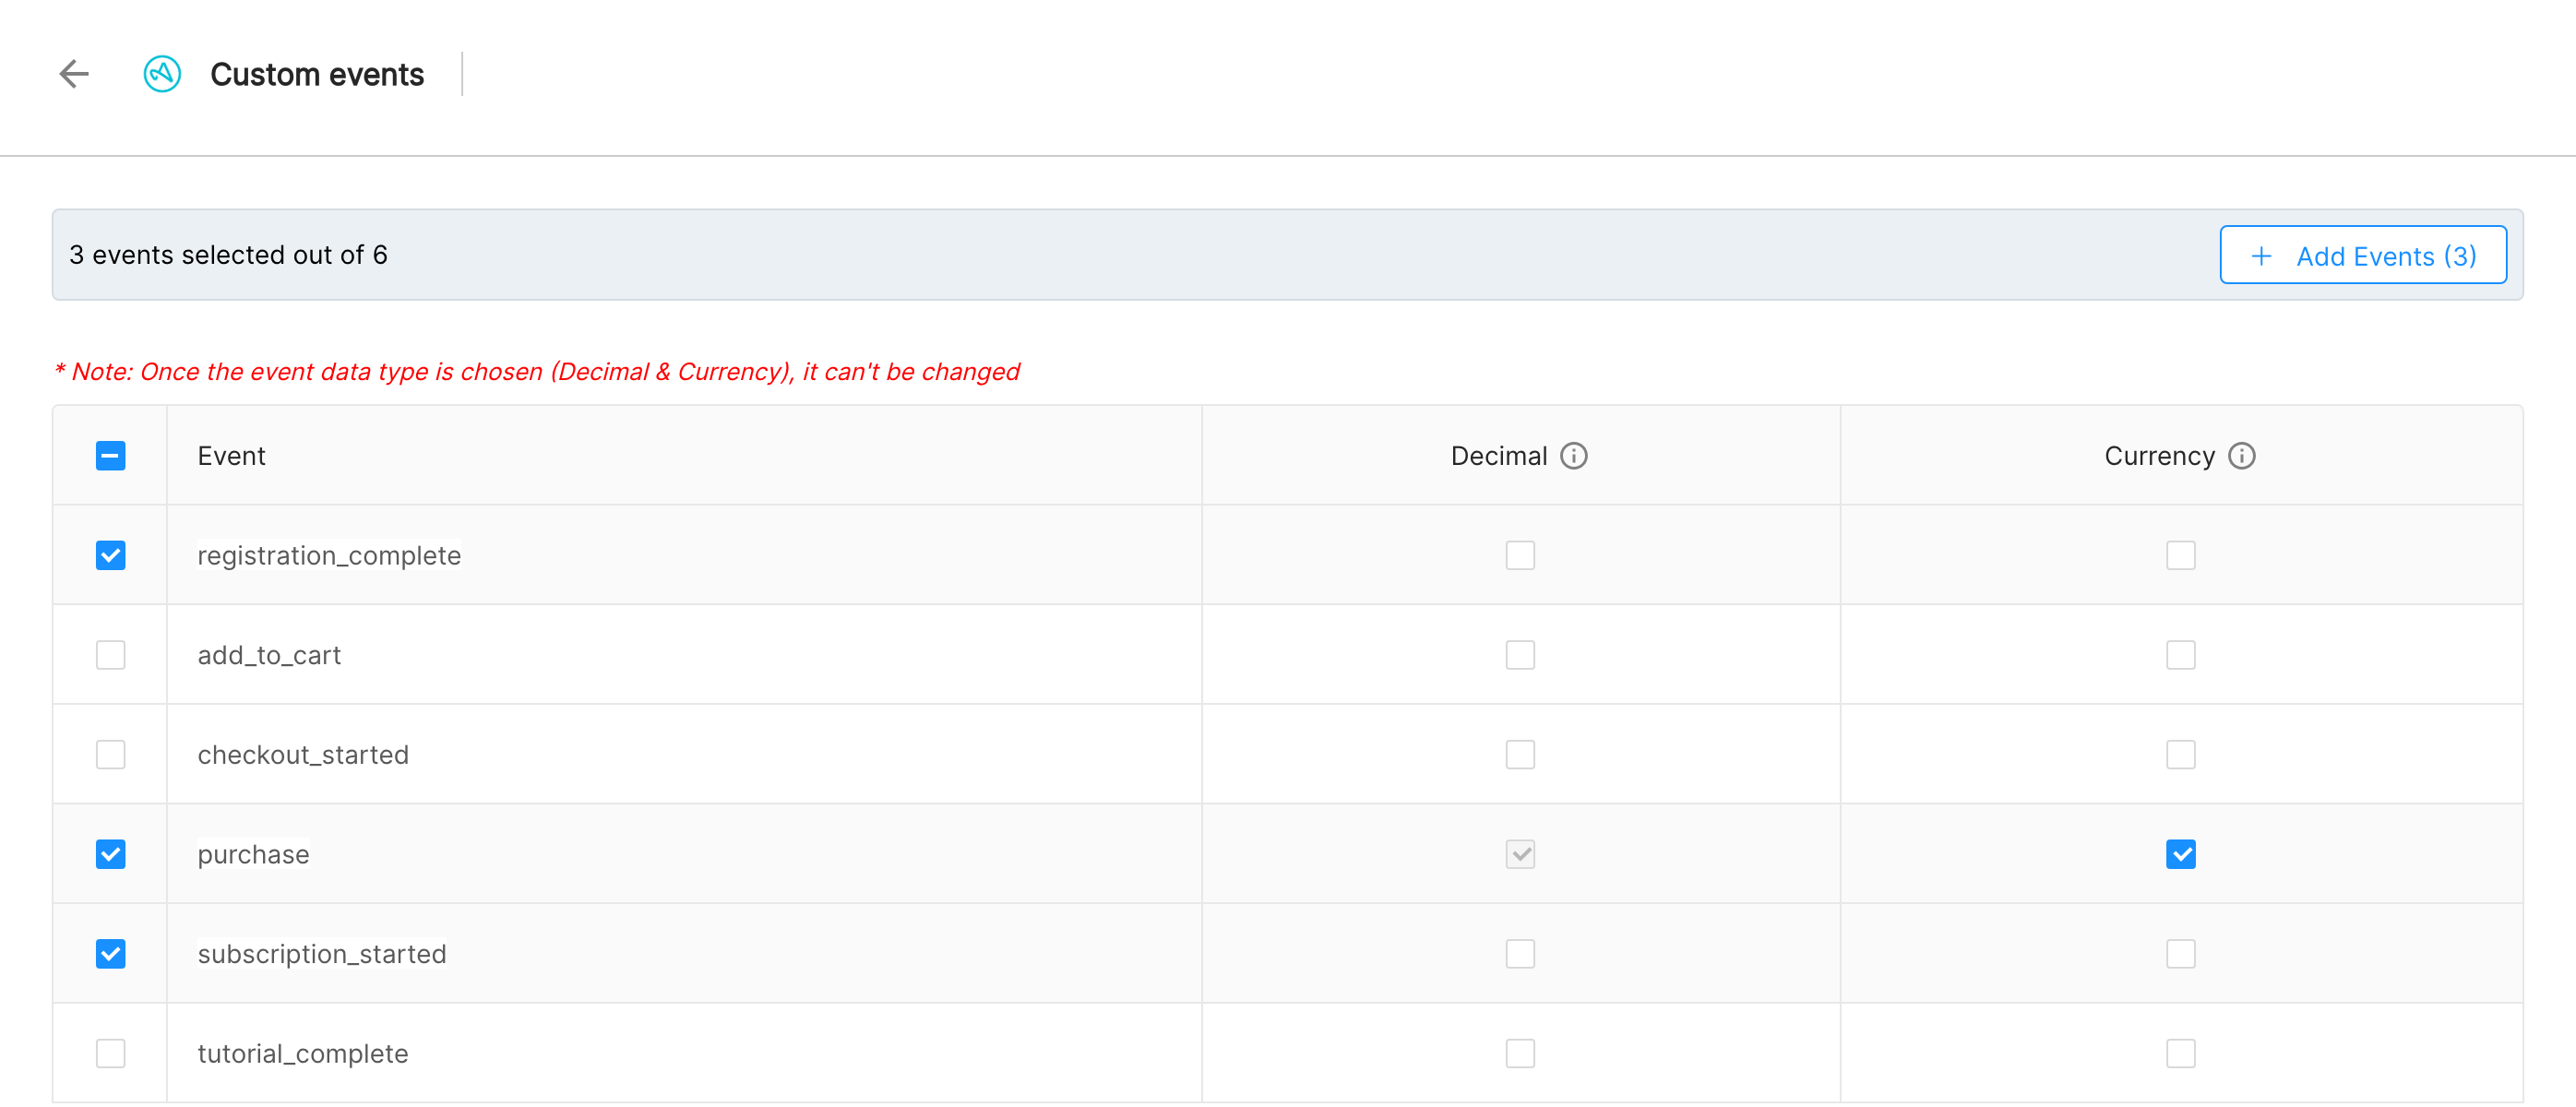Enable Decimal for checkout_started
This screenshot has height=1107, width=2576.
tap(1520, 755)
